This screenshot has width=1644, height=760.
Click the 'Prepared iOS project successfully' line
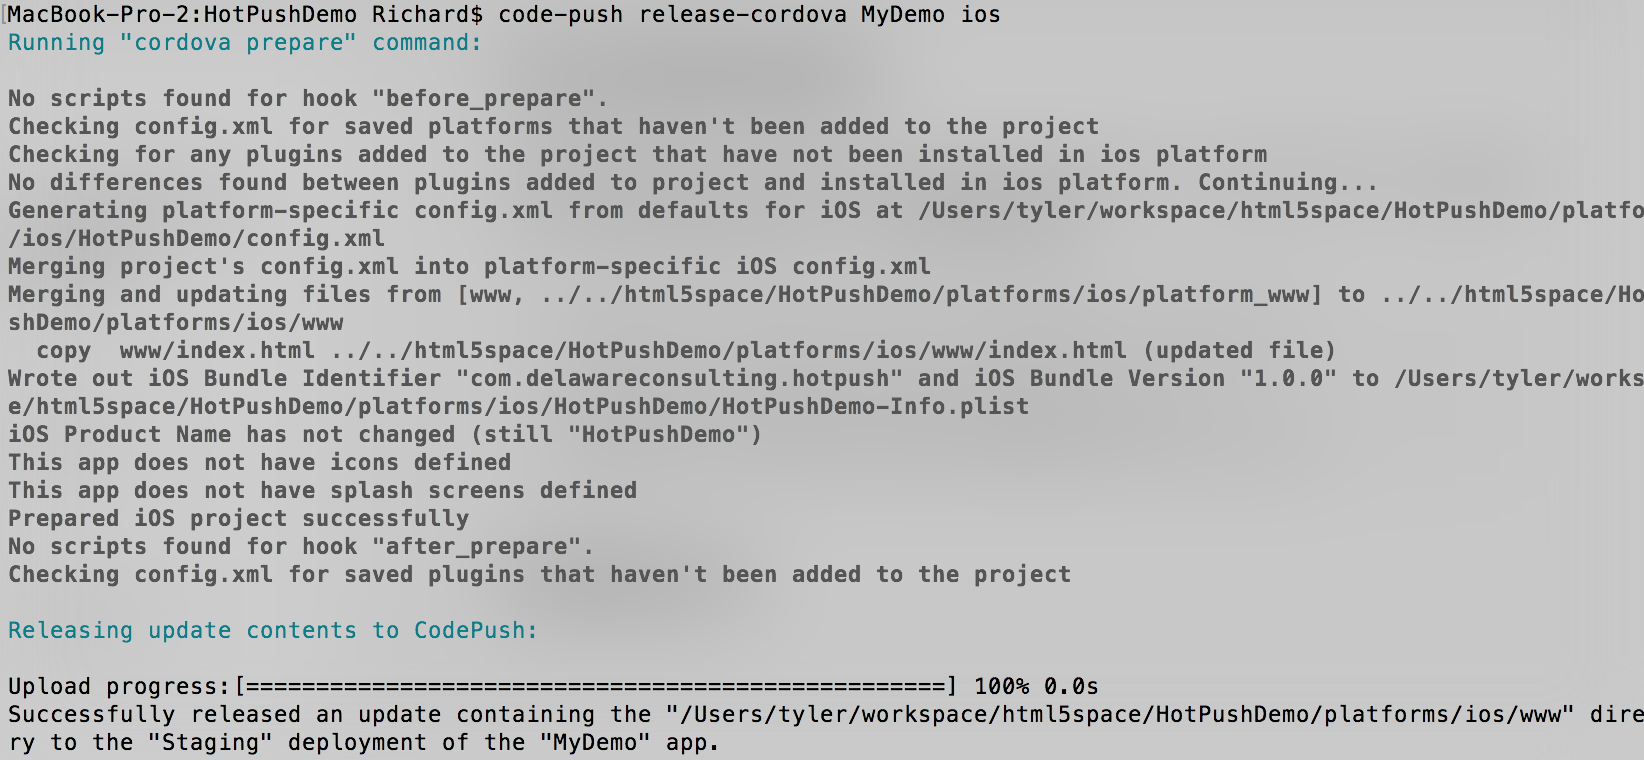point(238,519)
